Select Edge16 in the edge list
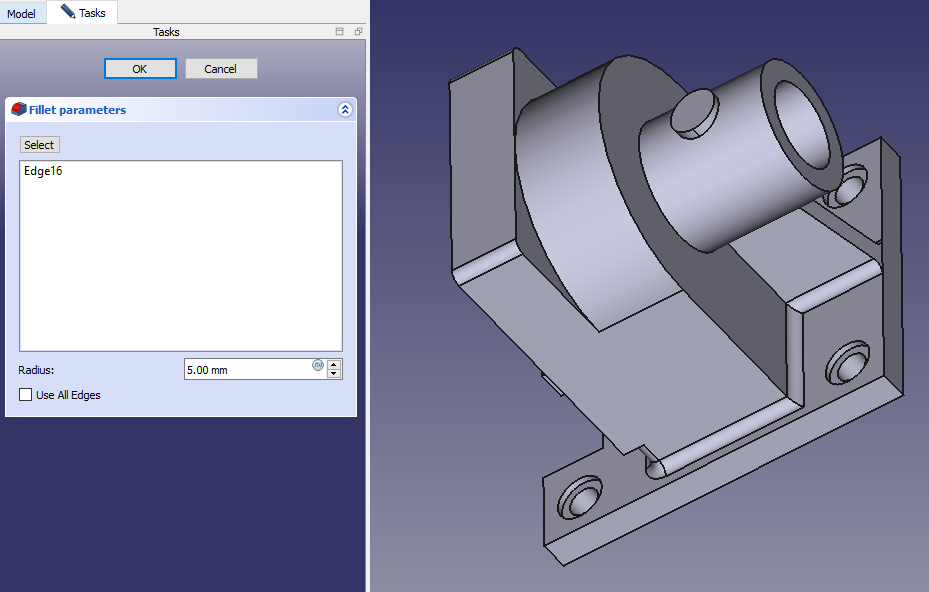Screen dimensions: 929x592 tap(44, 171)
